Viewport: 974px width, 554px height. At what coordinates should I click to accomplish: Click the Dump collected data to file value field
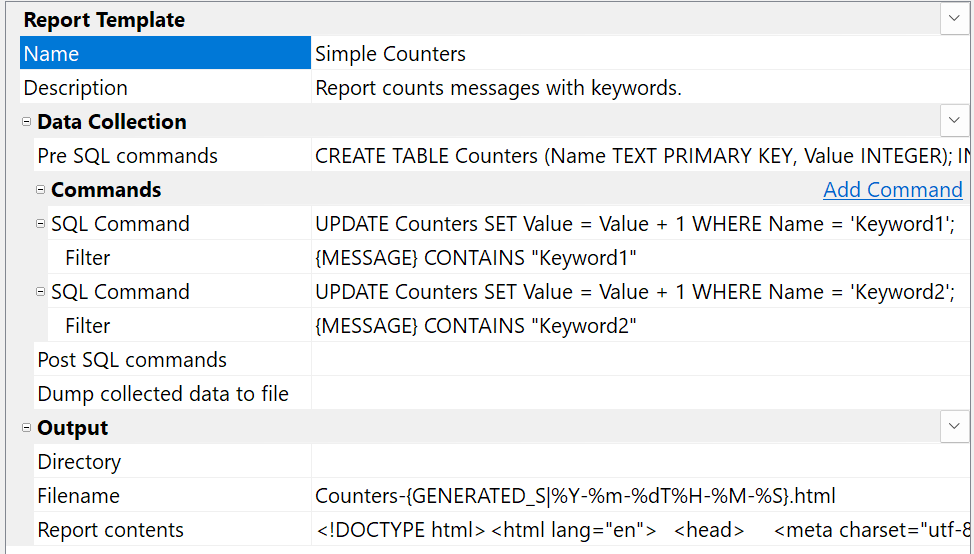pyautogui.click(x=640, y=394)
